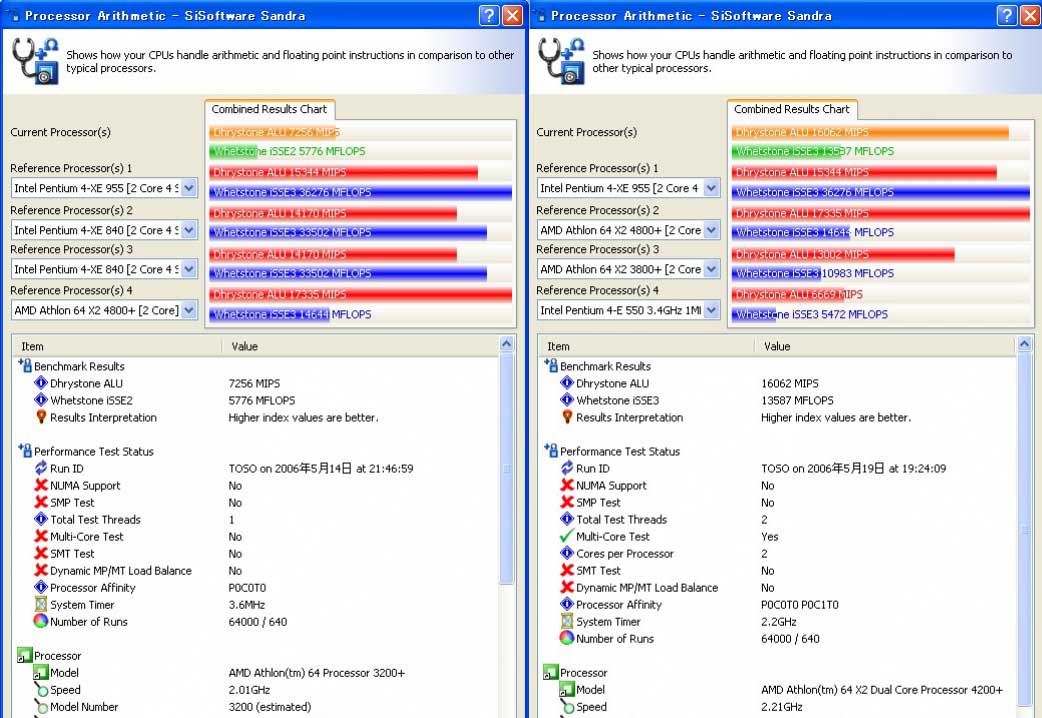Screen dimensions: 1042x718
Task: Click Processor Affinity icon in right window
Action: pyautogui.click(x=567, y=604)
